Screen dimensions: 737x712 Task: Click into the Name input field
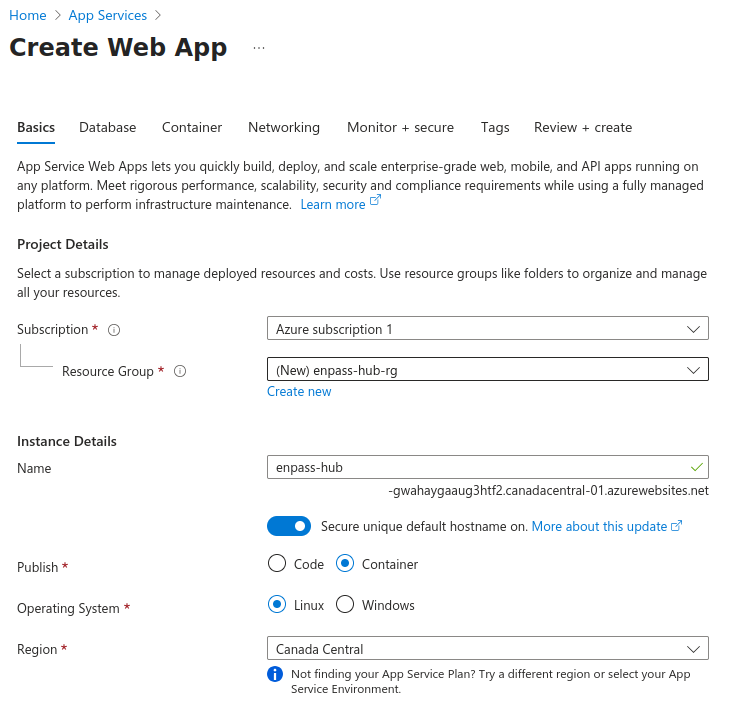pyautogui.click(x=487, y=467)
